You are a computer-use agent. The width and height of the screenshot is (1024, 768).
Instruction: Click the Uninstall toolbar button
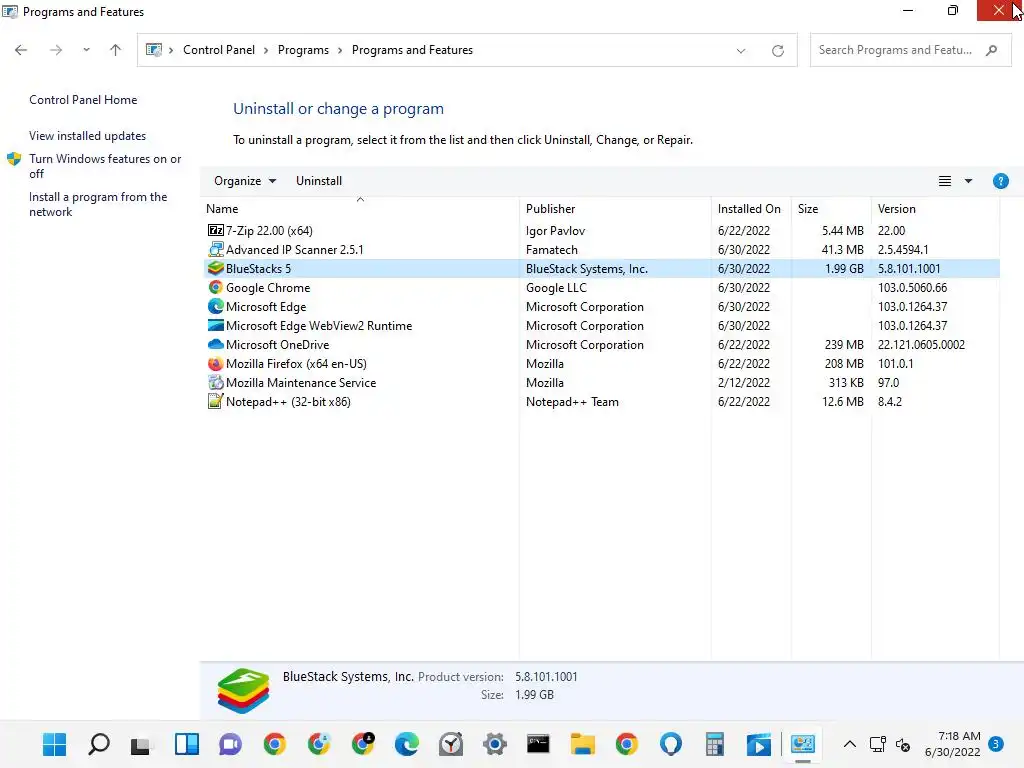pos(319,181)
